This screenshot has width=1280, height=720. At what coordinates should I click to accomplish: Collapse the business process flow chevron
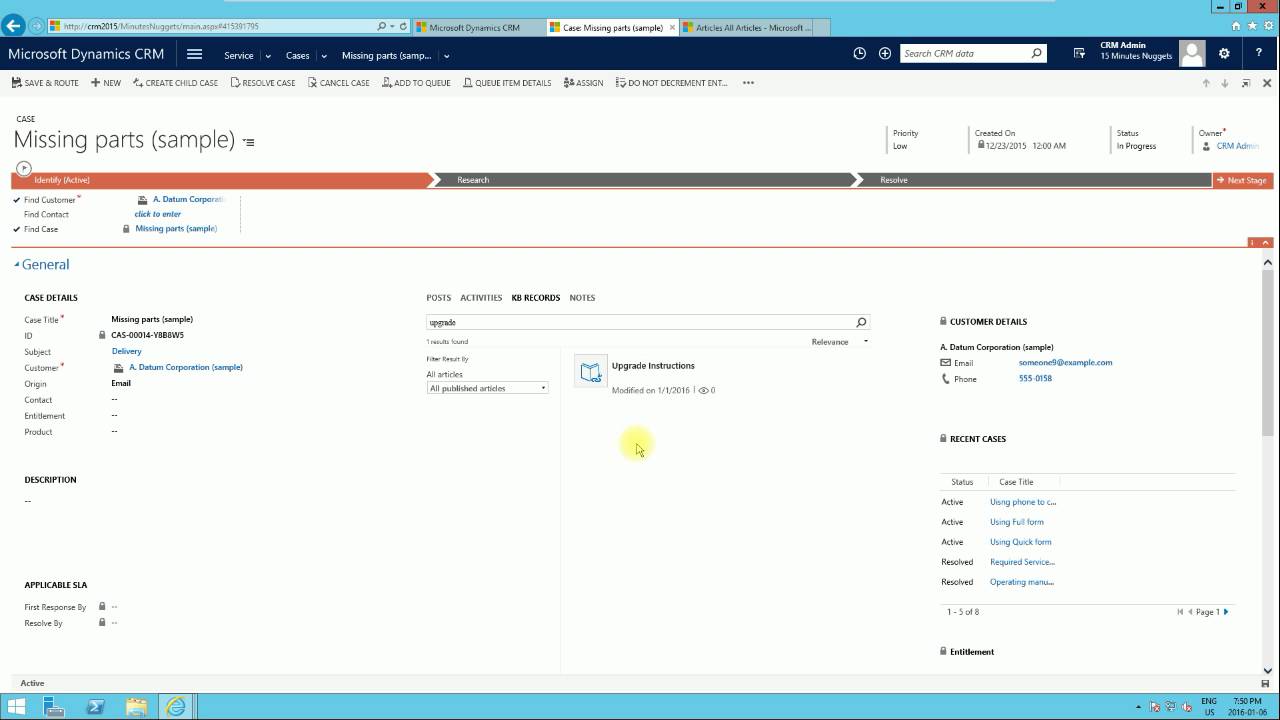[x=1267, y=242]
